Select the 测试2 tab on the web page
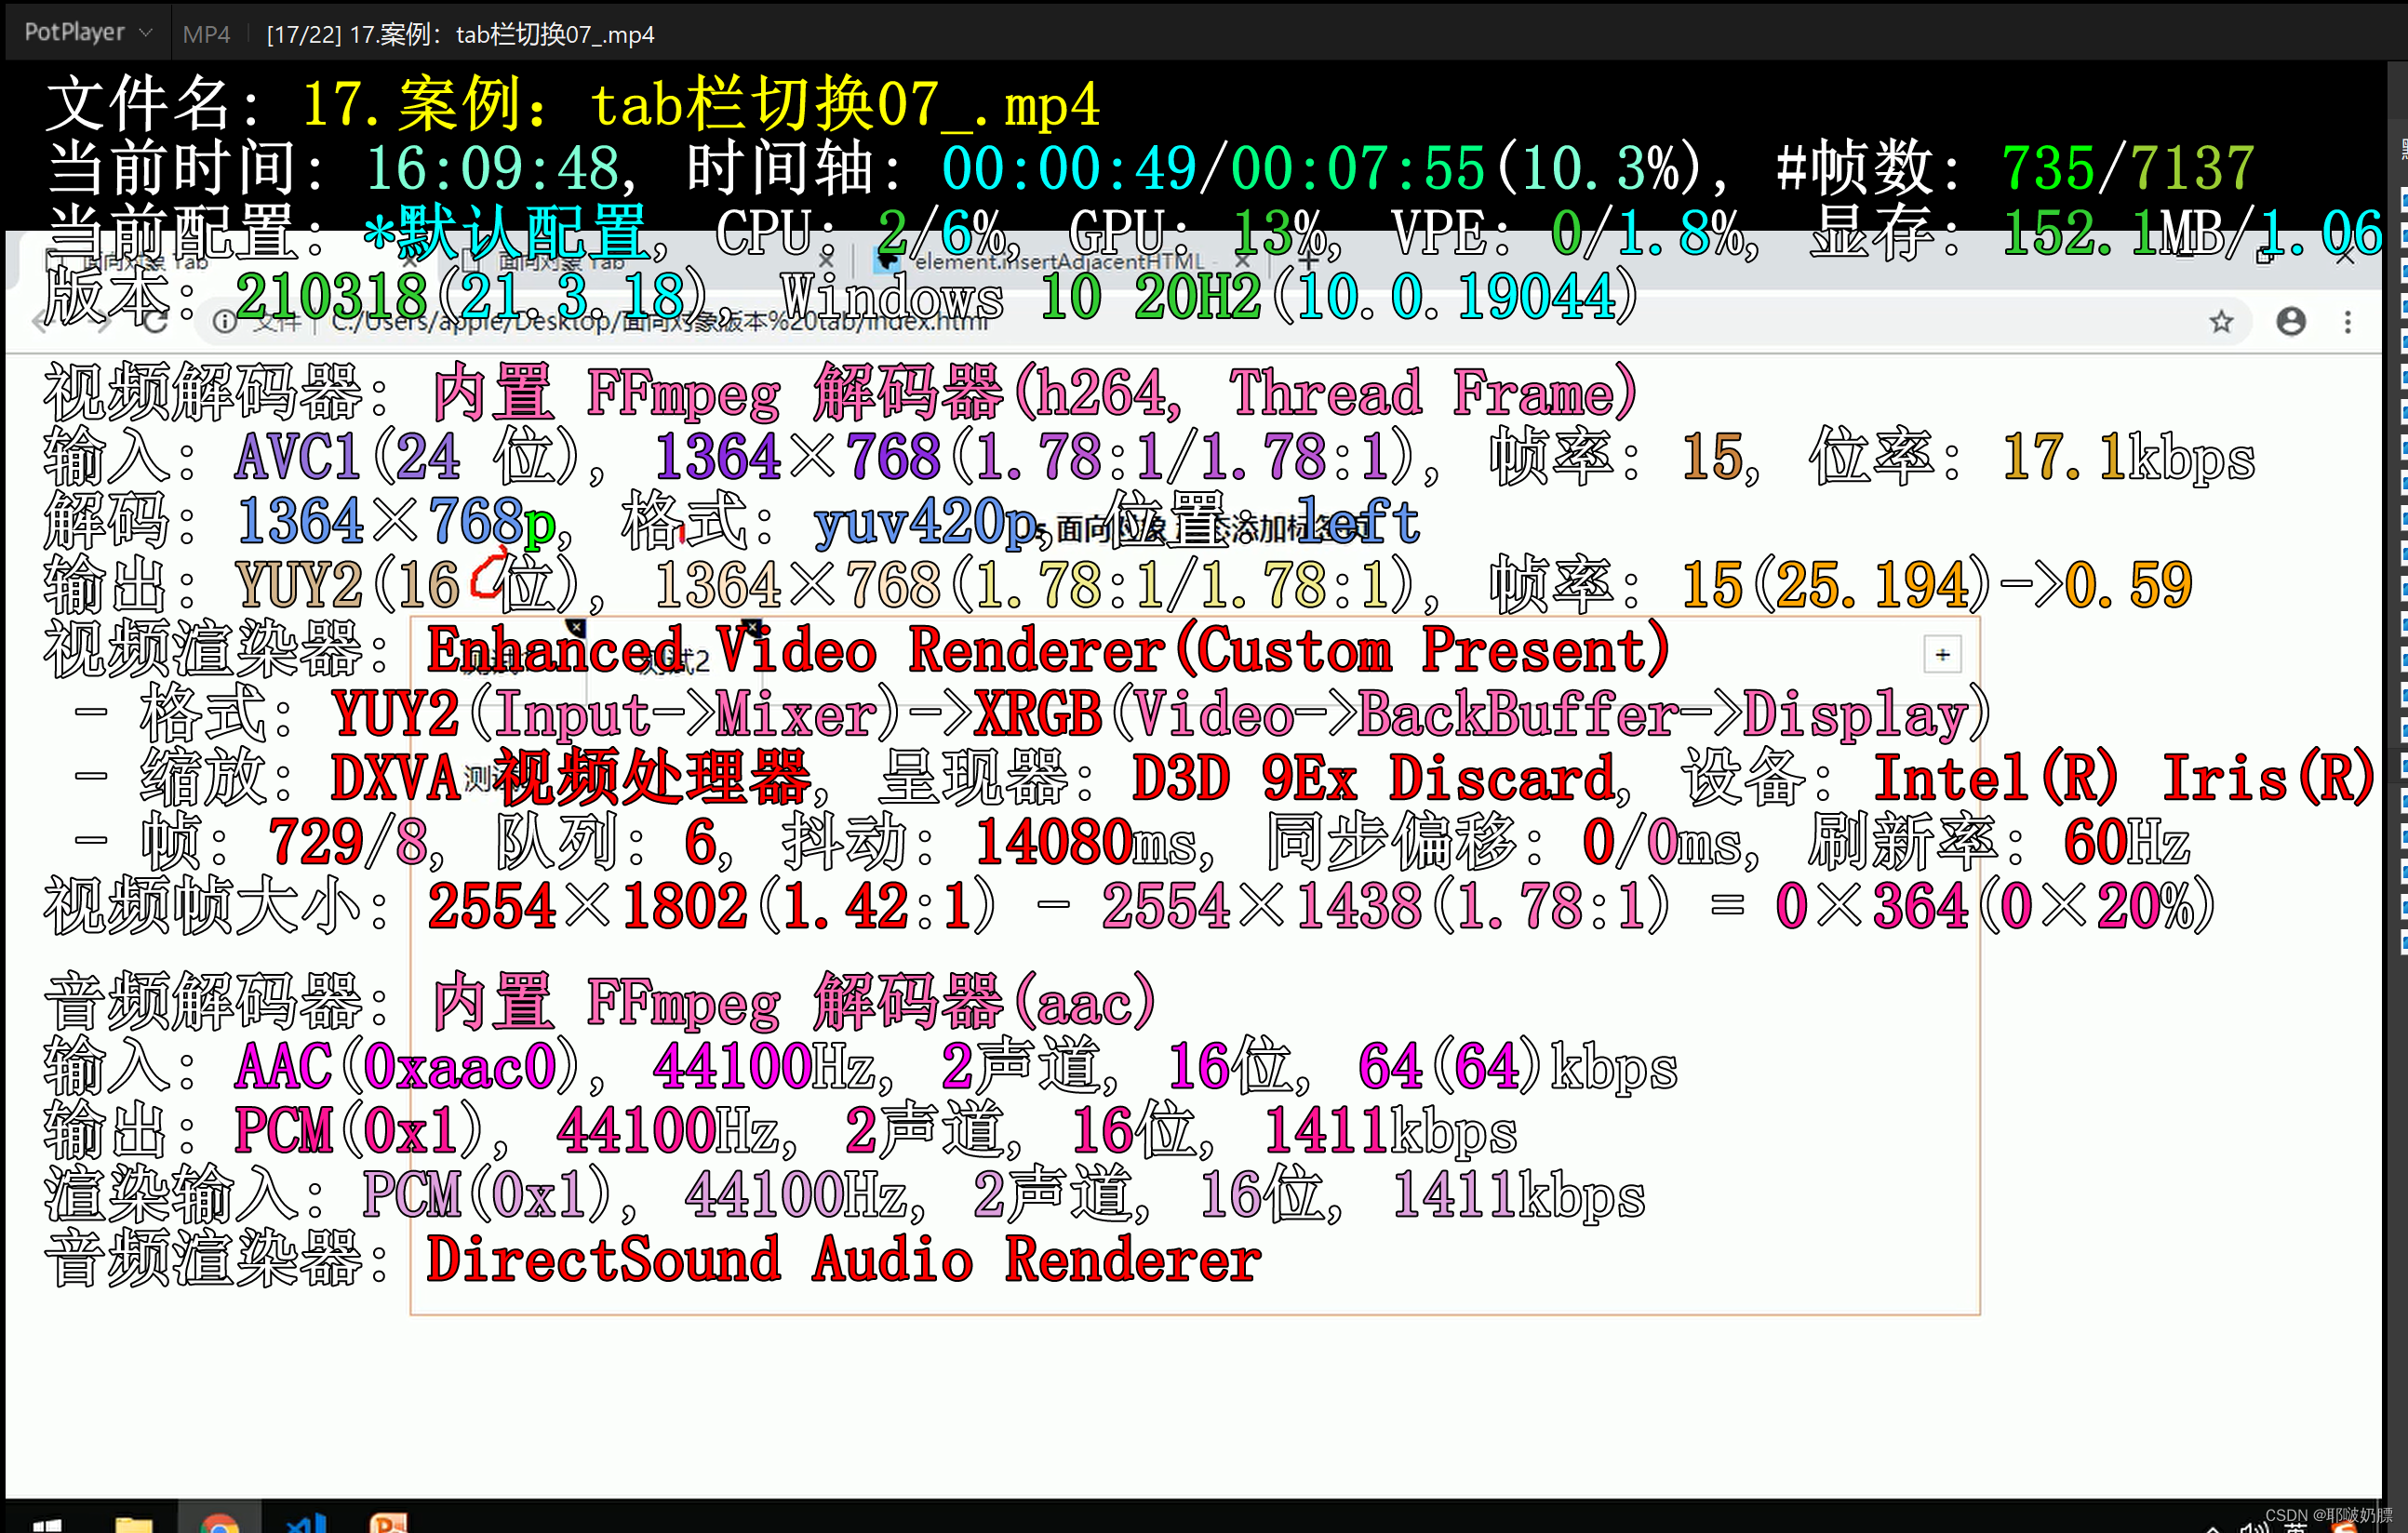 coord(673,660)
